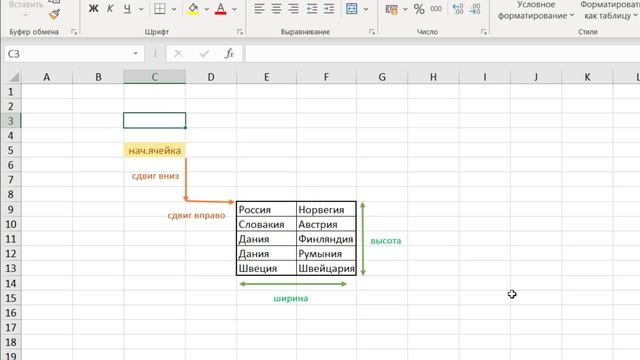
Task: Decrease indent
Action: coord(312,9)
